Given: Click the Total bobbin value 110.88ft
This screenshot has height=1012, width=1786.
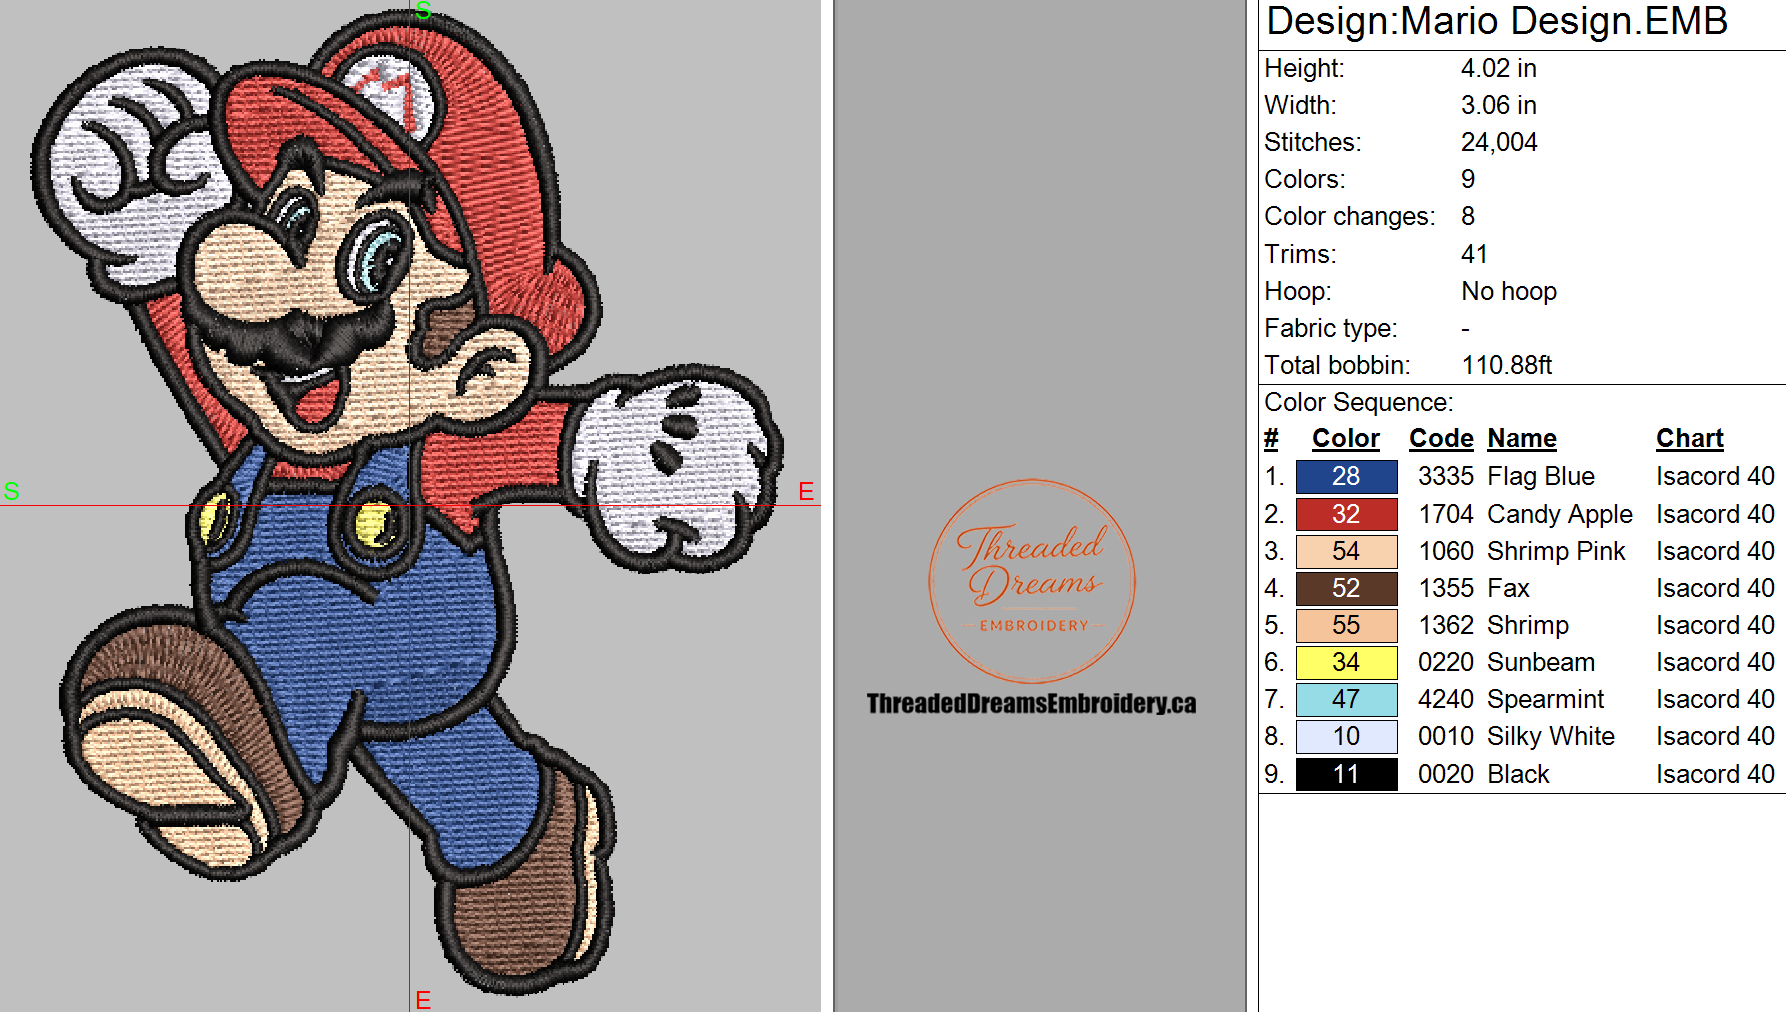Looking at the screenshot, I should [1506, 365].
